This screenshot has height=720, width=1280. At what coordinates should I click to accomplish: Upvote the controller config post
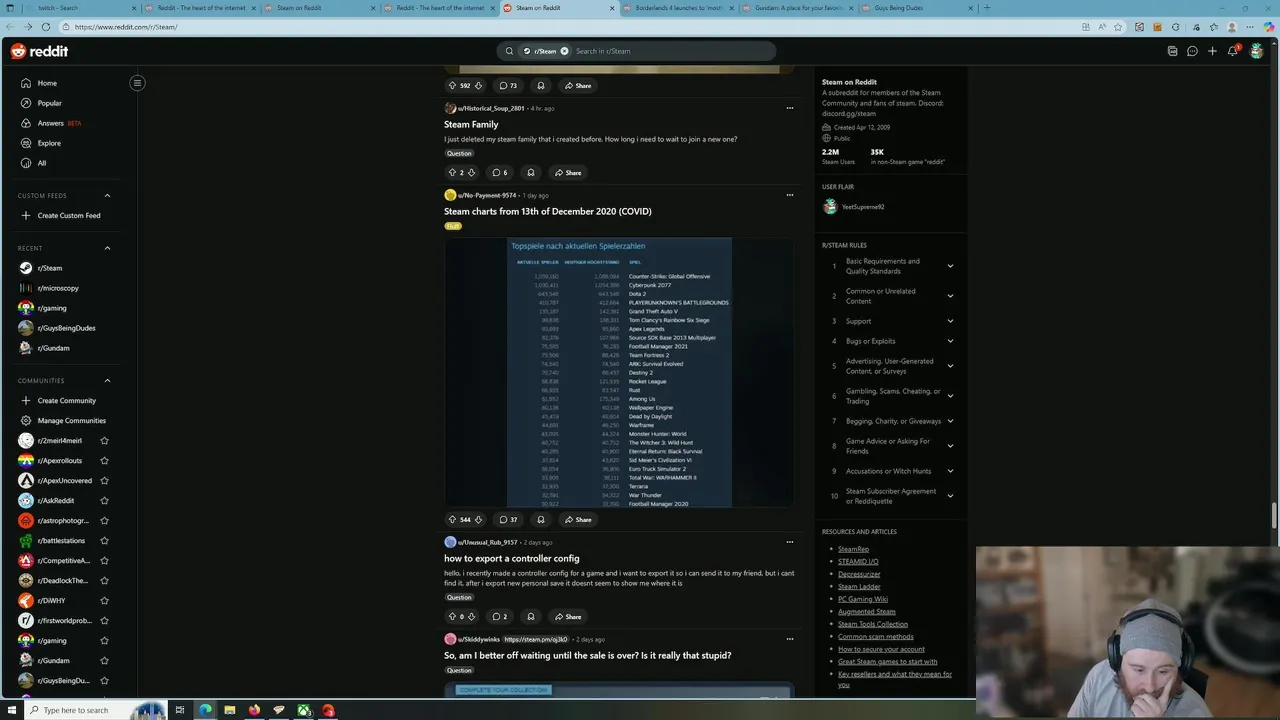click(x=452, y=616)
